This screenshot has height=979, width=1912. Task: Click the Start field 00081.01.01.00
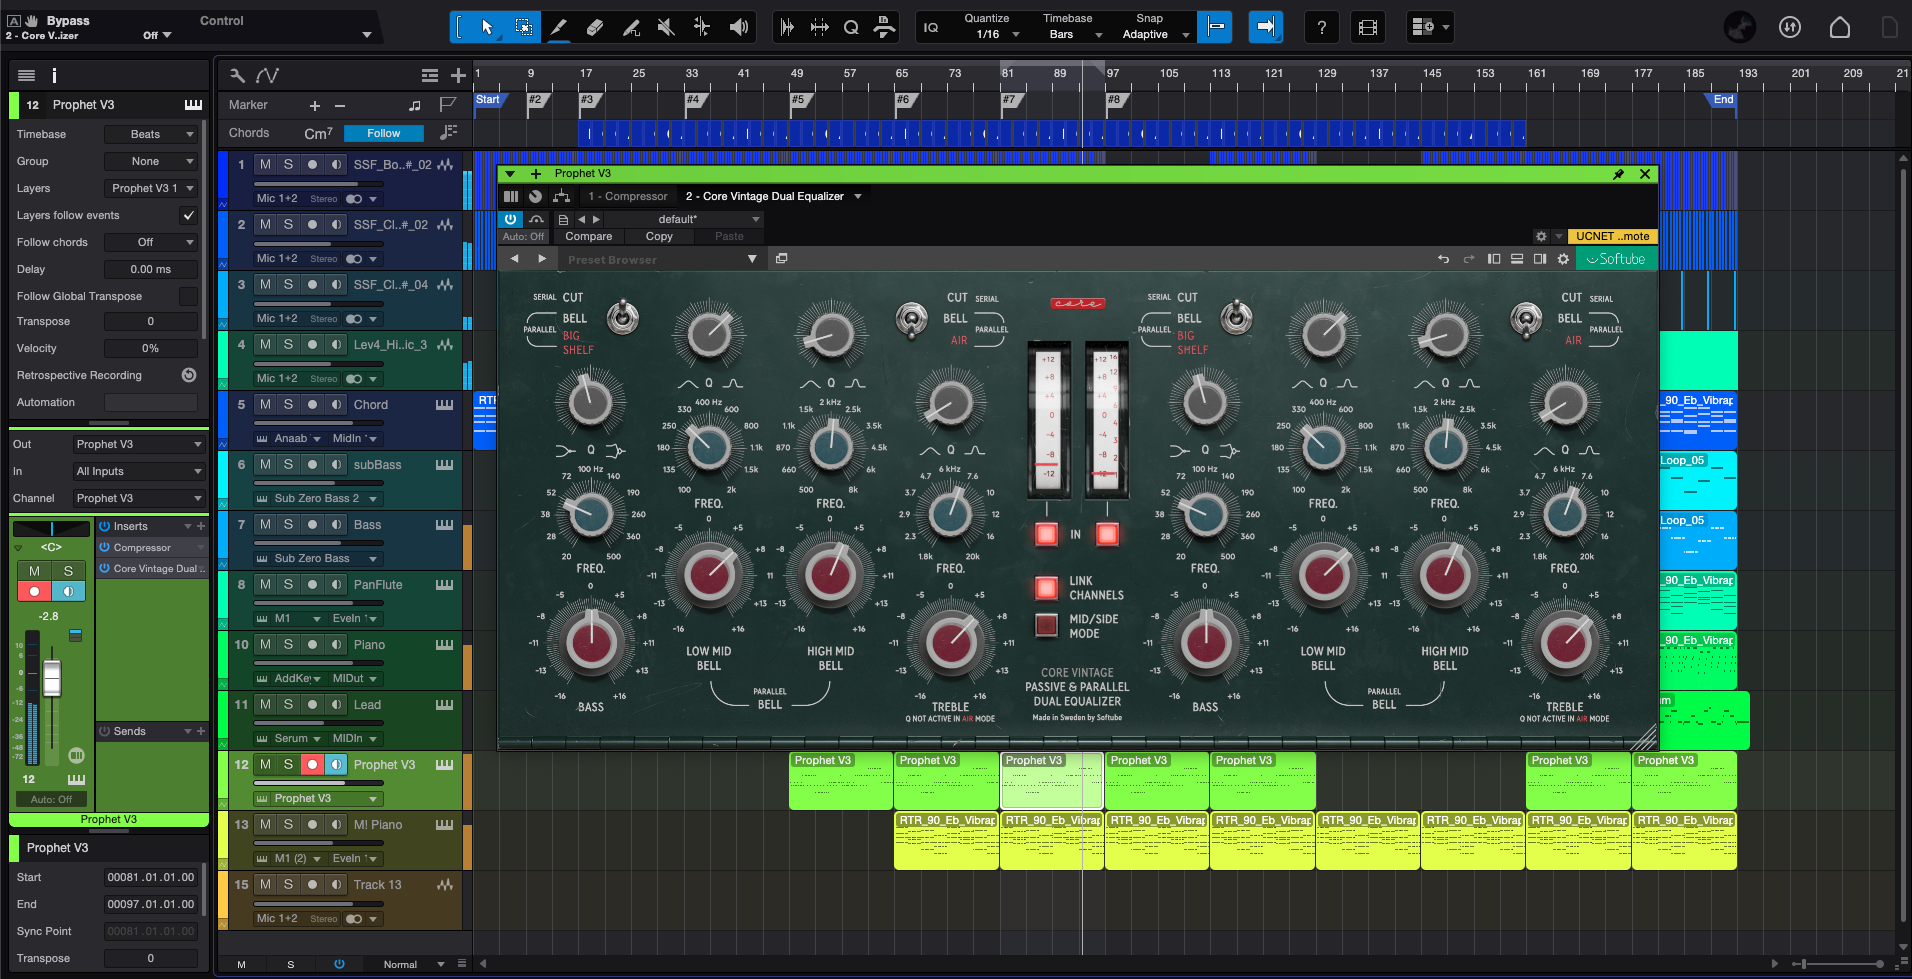(x=151, y=877)
